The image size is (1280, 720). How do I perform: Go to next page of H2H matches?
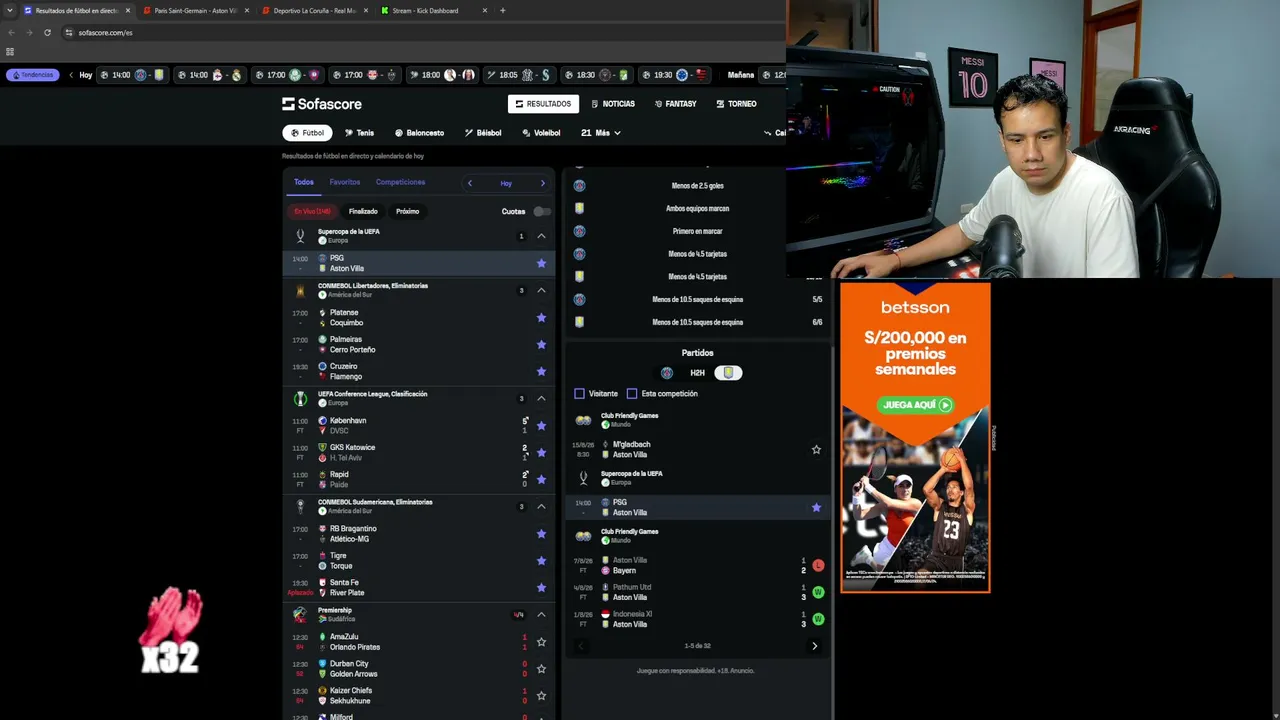click(814, 646)
